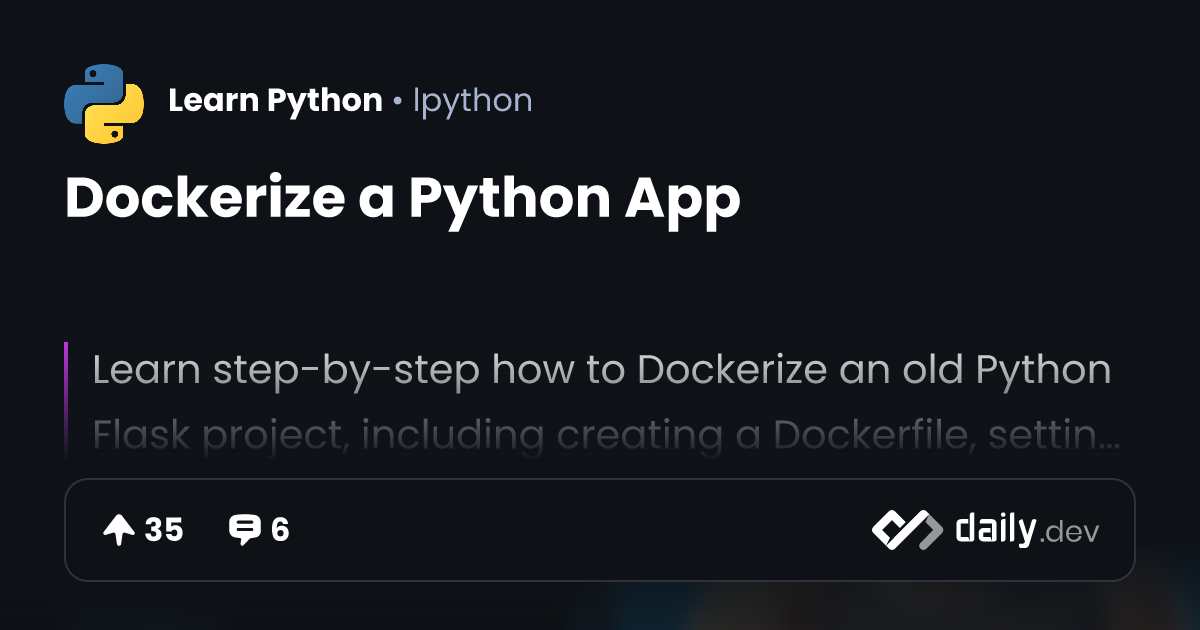This screenshot has width=1200, height=630.
Task: Click the upvote count 35
Action: click(x=164, y=530)
